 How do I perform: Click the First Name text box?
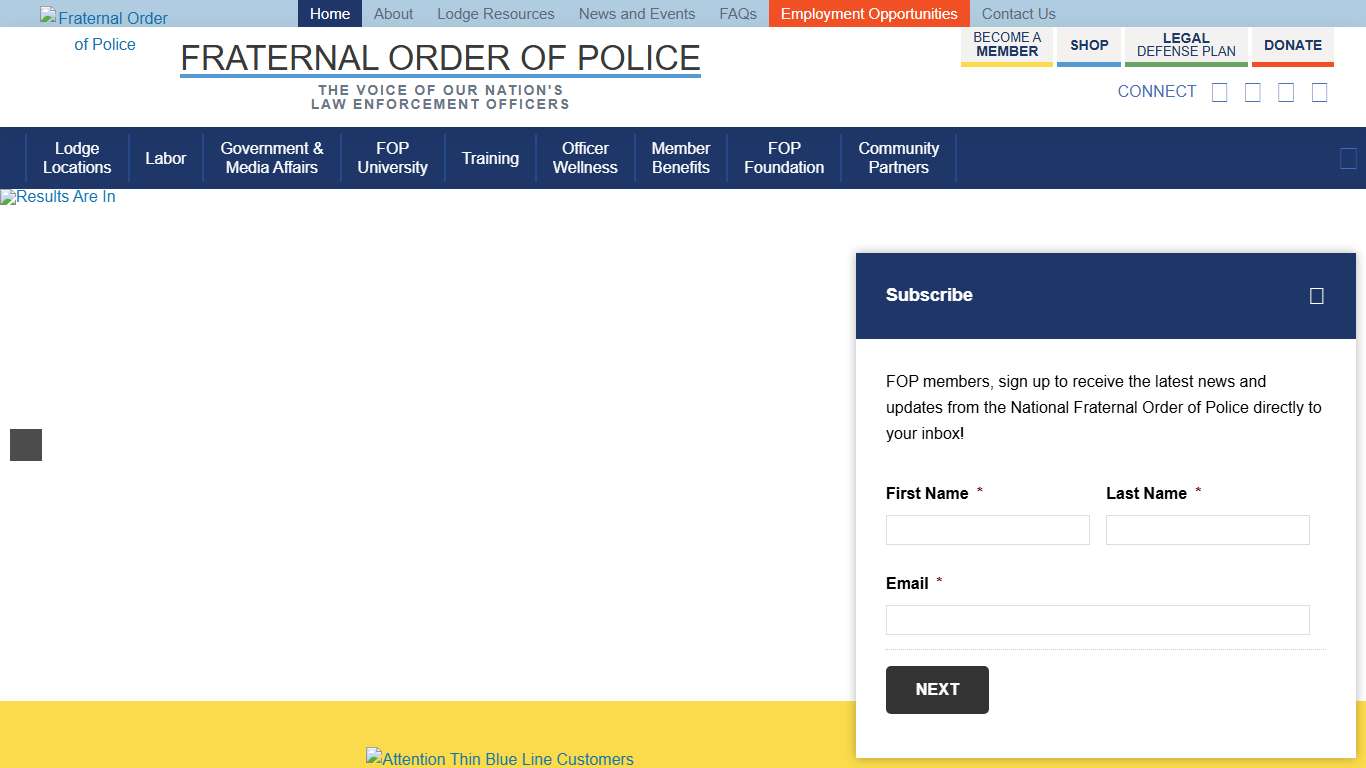coord(987,530)
